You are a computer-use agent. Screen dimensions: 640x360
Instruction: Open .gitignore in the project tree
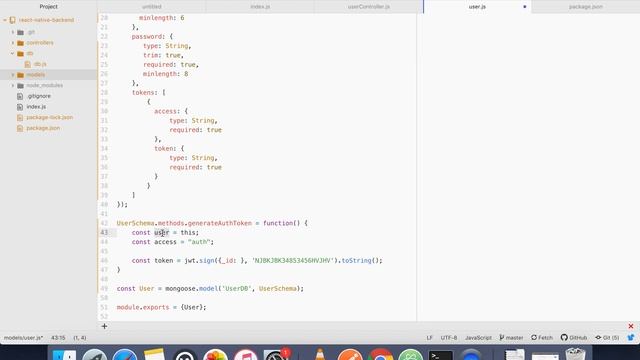(39, 96)
